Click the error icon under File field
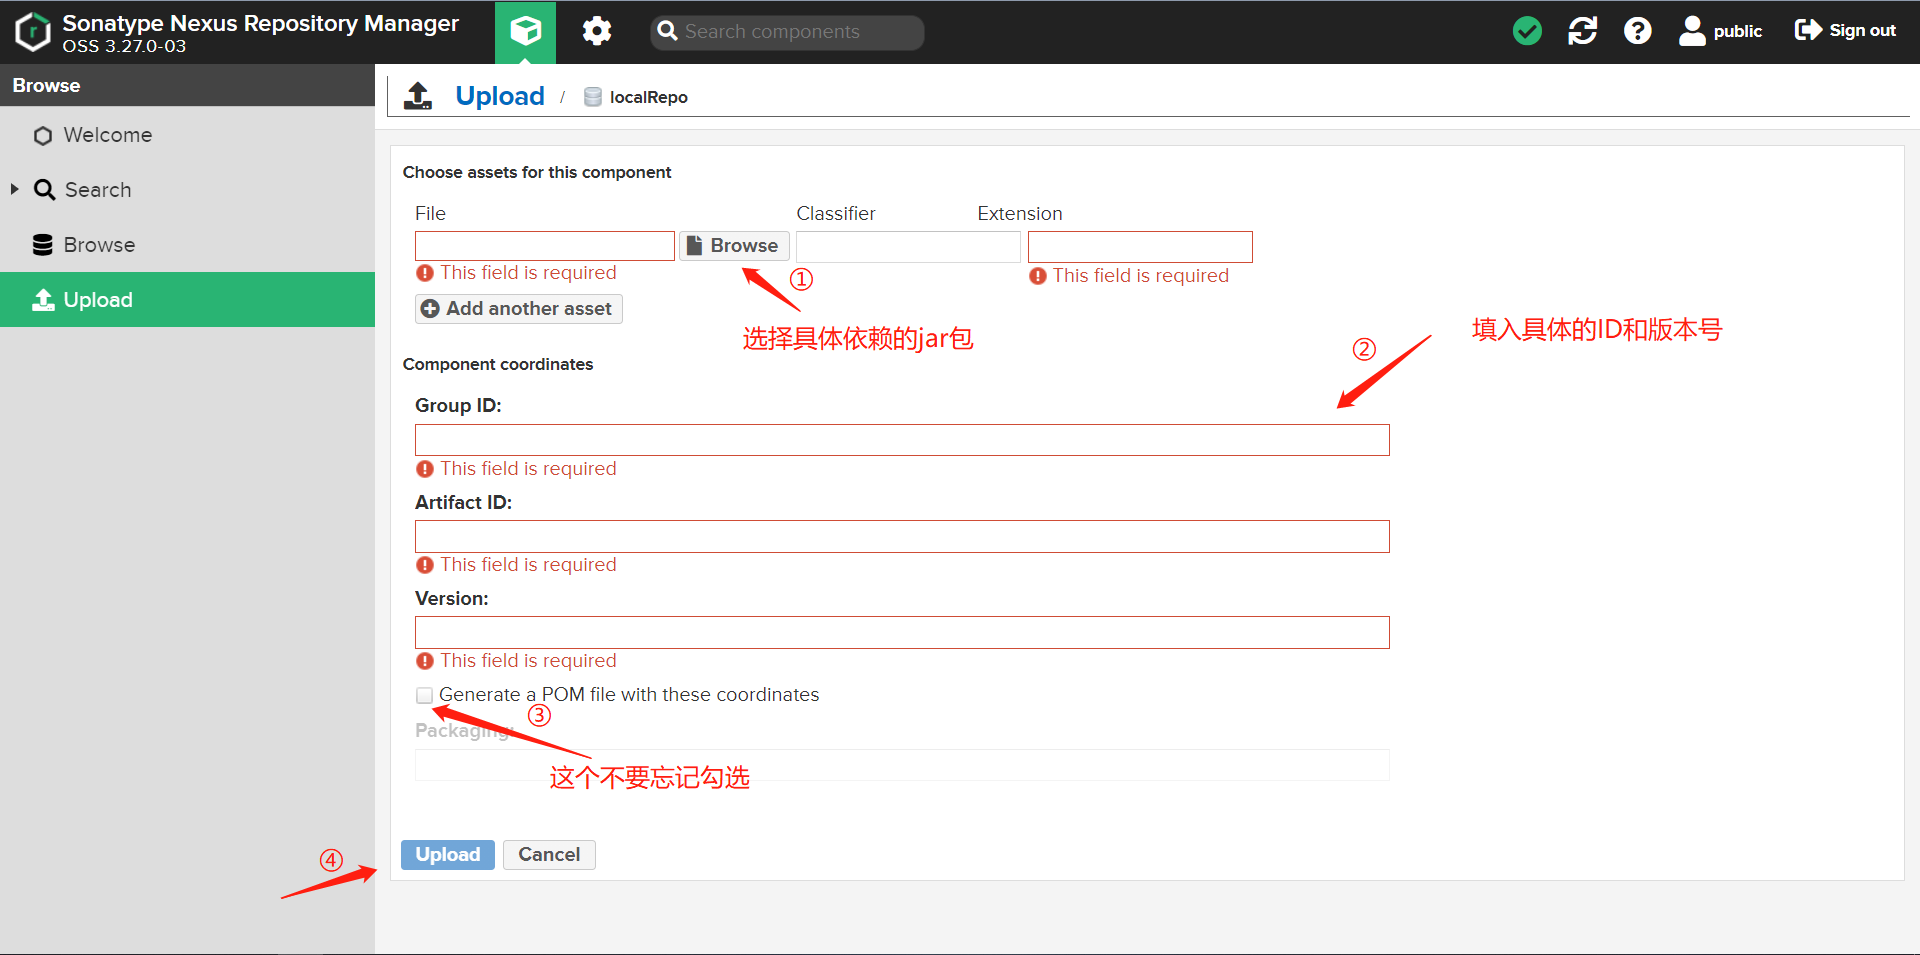1920x955 pixels. (x=425, y=273)
